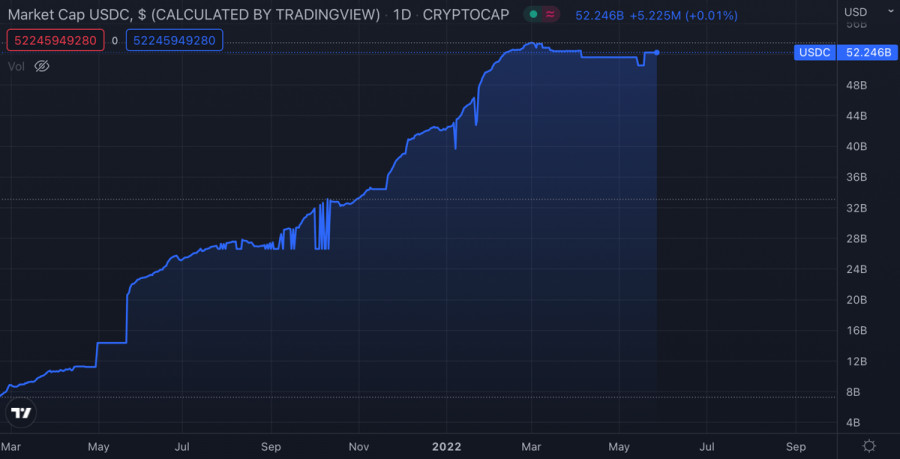Click the 52.246B +5.225M (+0.01%) value text
The image size is (900, 459).
[657, 15]
